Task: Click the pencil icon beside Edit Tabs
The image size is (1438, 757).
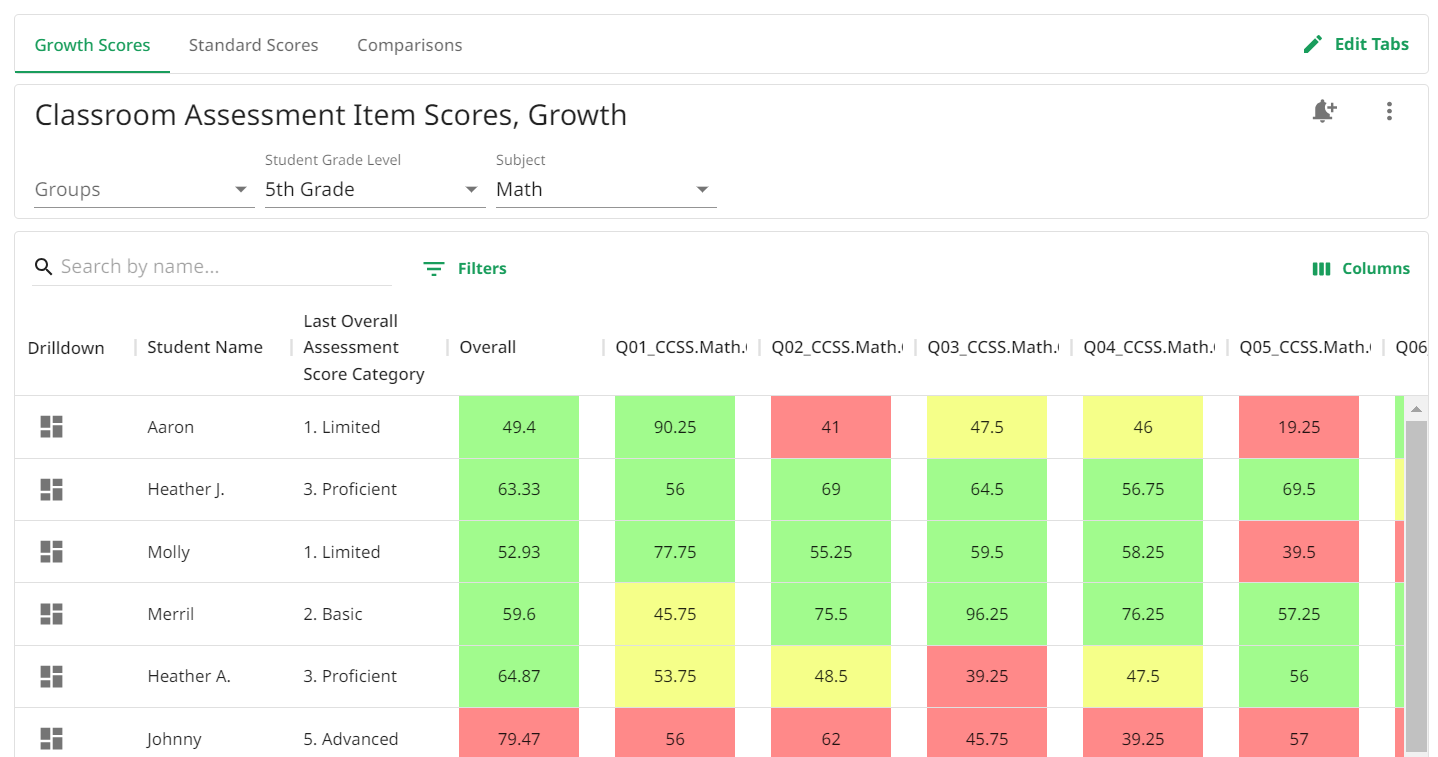Action: pos(1313,45)
